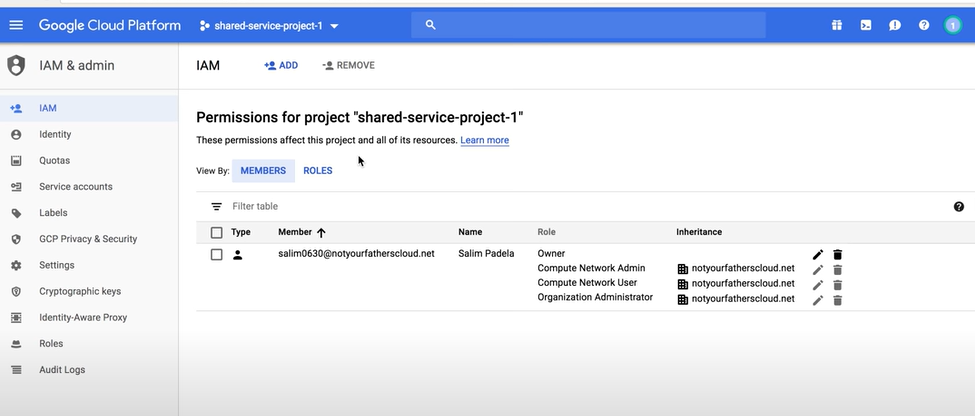This screenshot has width=975, height=416.
Task: Click organization icon beside Compute Network User
Action: pos(683,284)
